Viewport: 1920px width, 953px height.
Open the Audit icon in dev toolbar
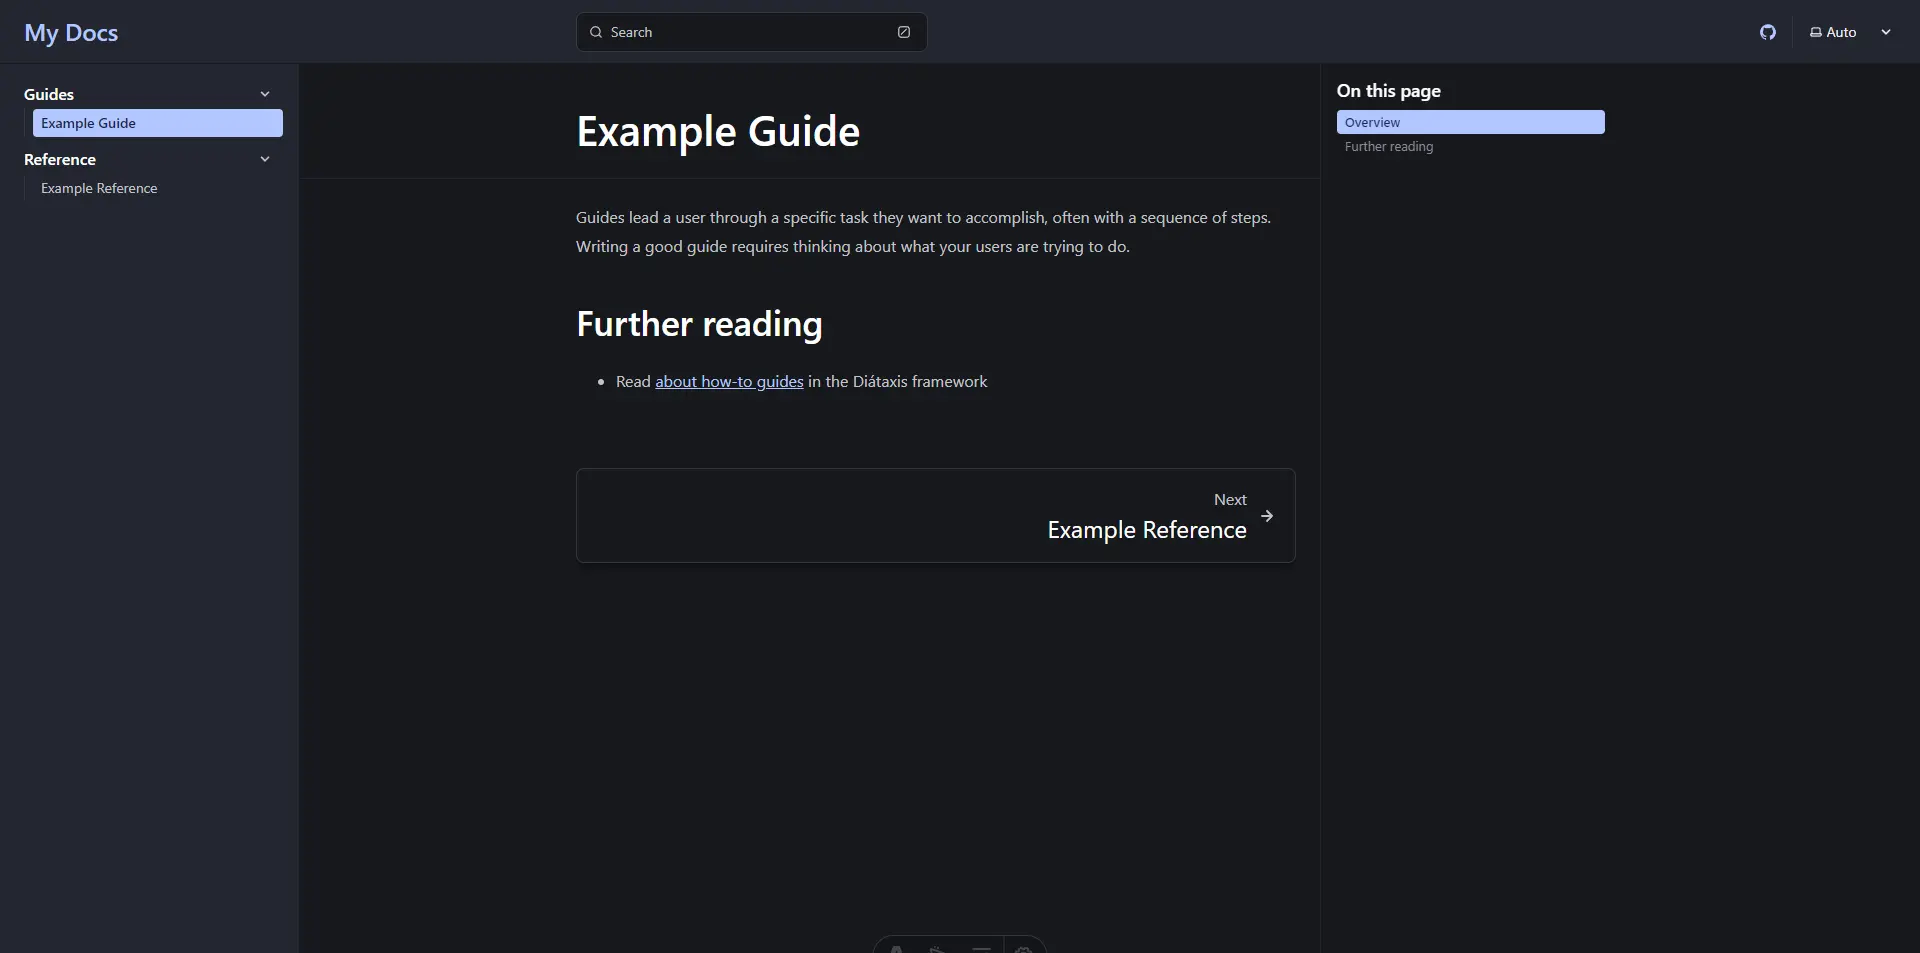(x=981, y=947)
